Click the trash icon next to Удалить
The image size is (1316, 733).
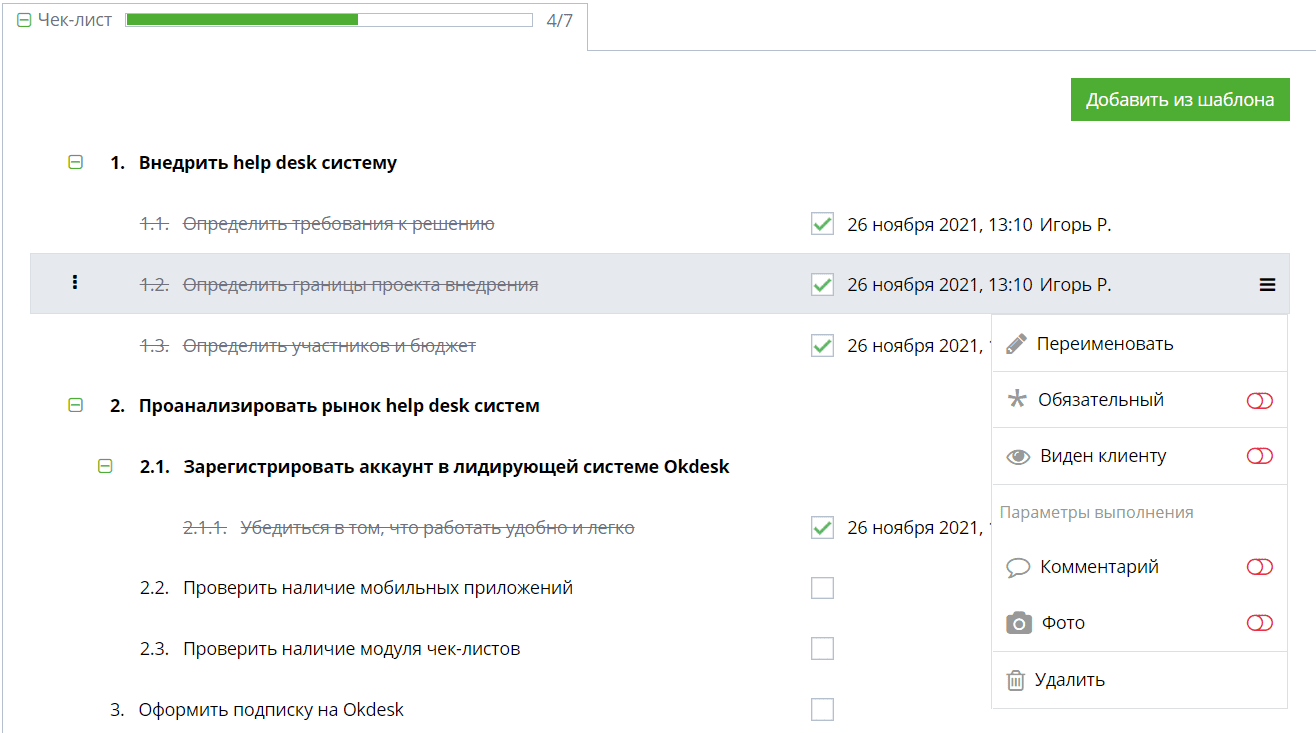coord(1016,681)
